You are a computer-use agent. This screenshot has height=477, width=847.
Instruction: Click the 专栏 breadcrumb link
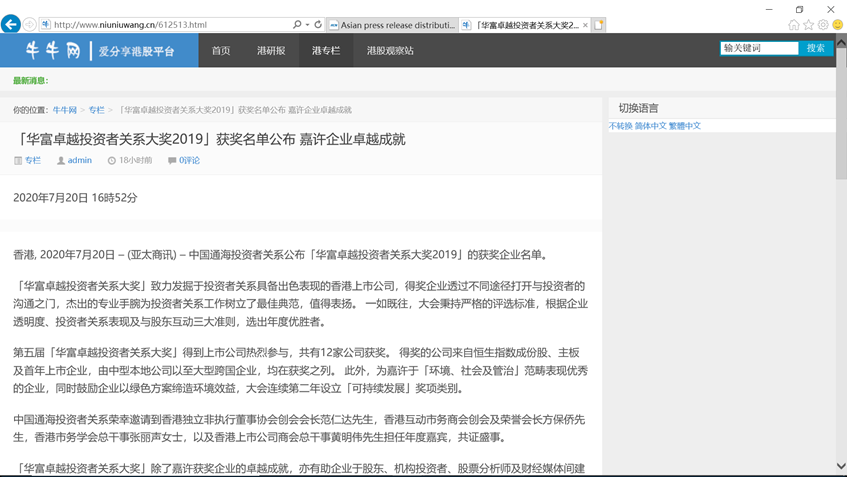96,110
